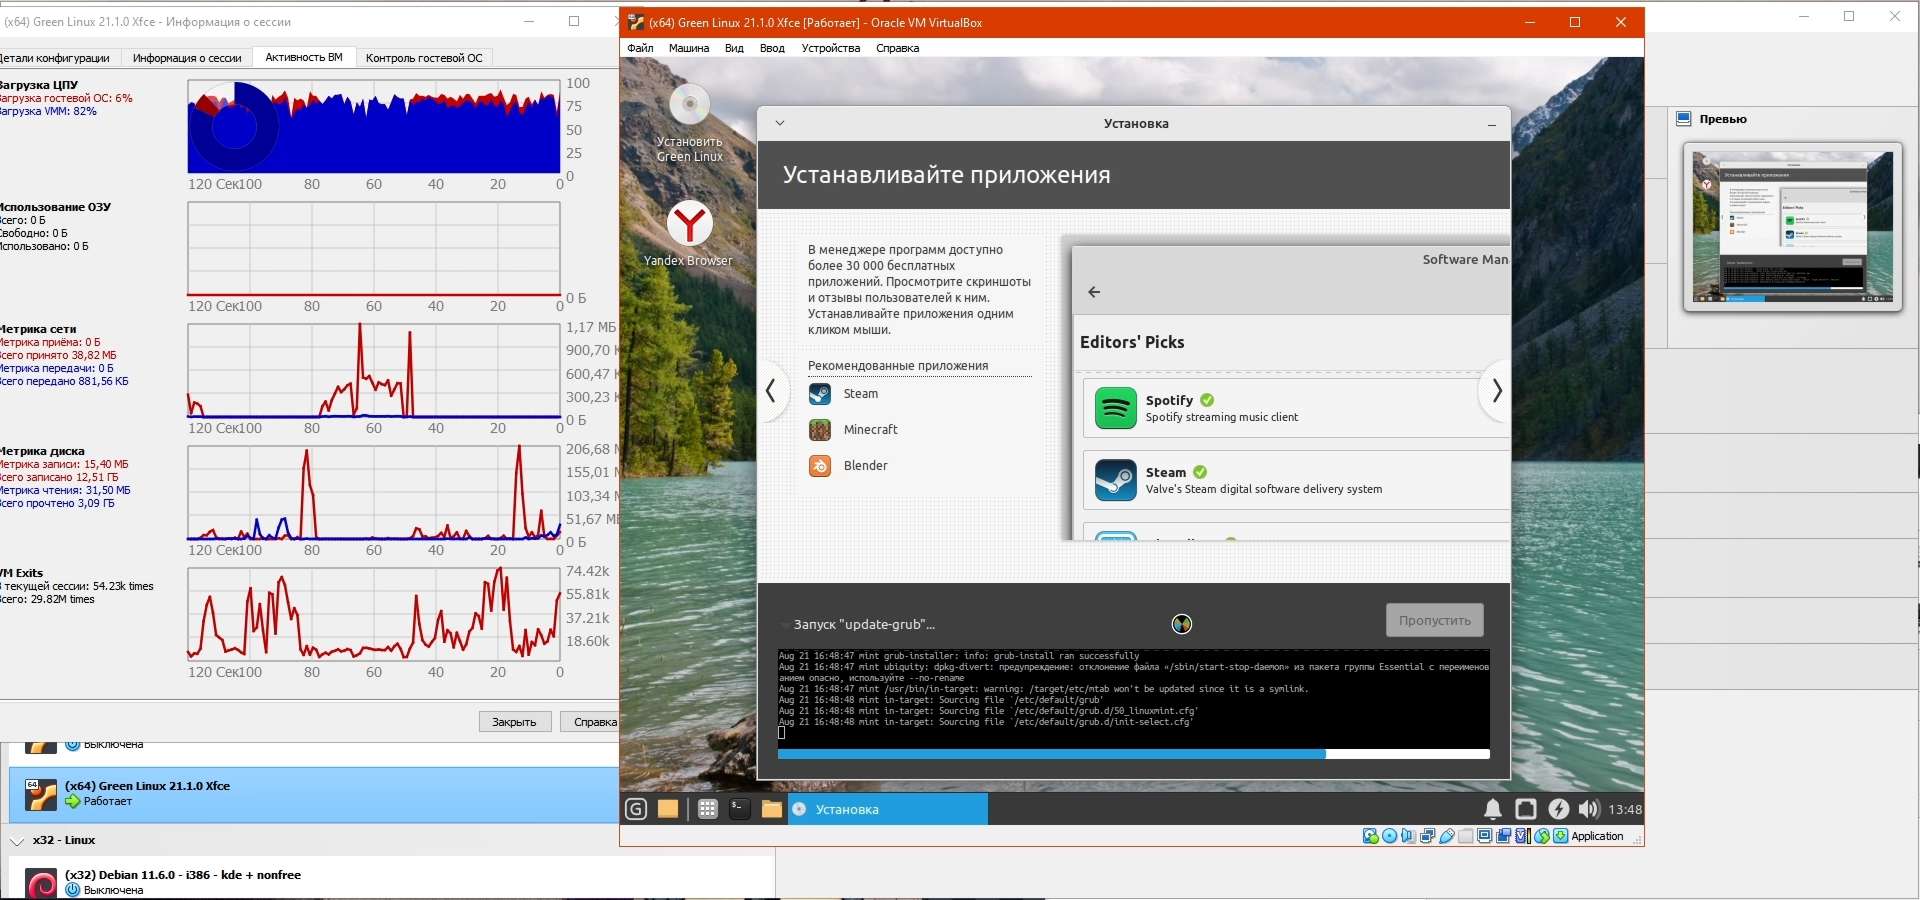Click back arrow in Software Manager preview
This screenshot has height=900, width=1920.
click(x=1094, y=292)
